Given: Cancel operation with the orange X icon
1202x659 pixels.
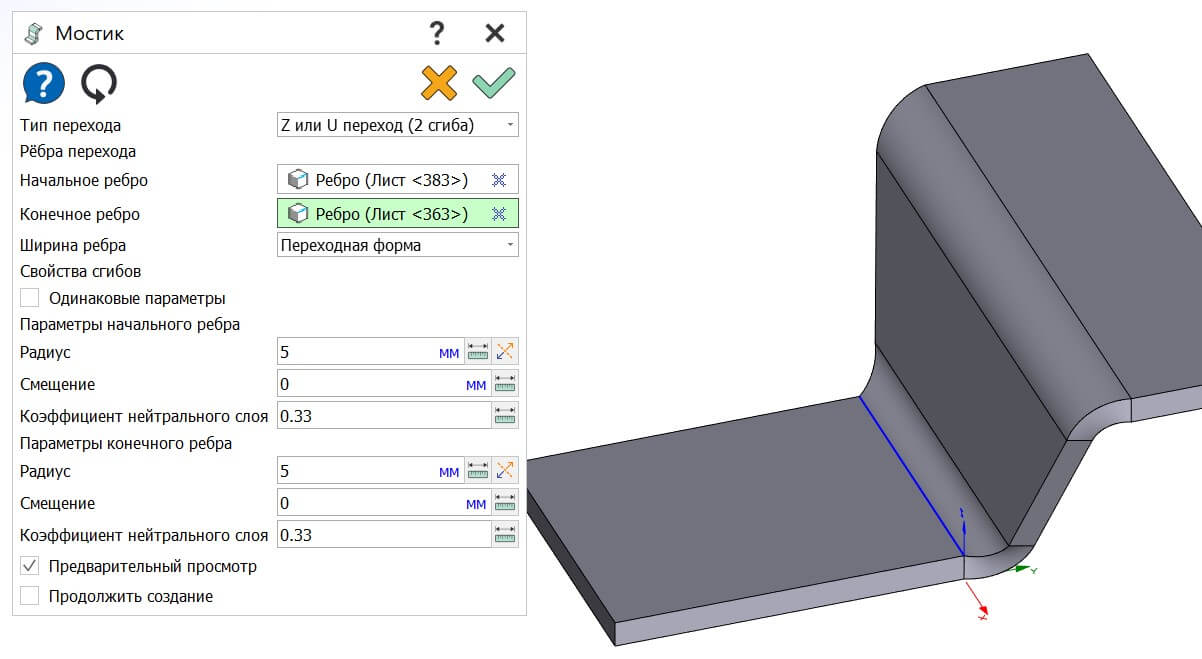Looking at the screenshot, I should [439, 84].
